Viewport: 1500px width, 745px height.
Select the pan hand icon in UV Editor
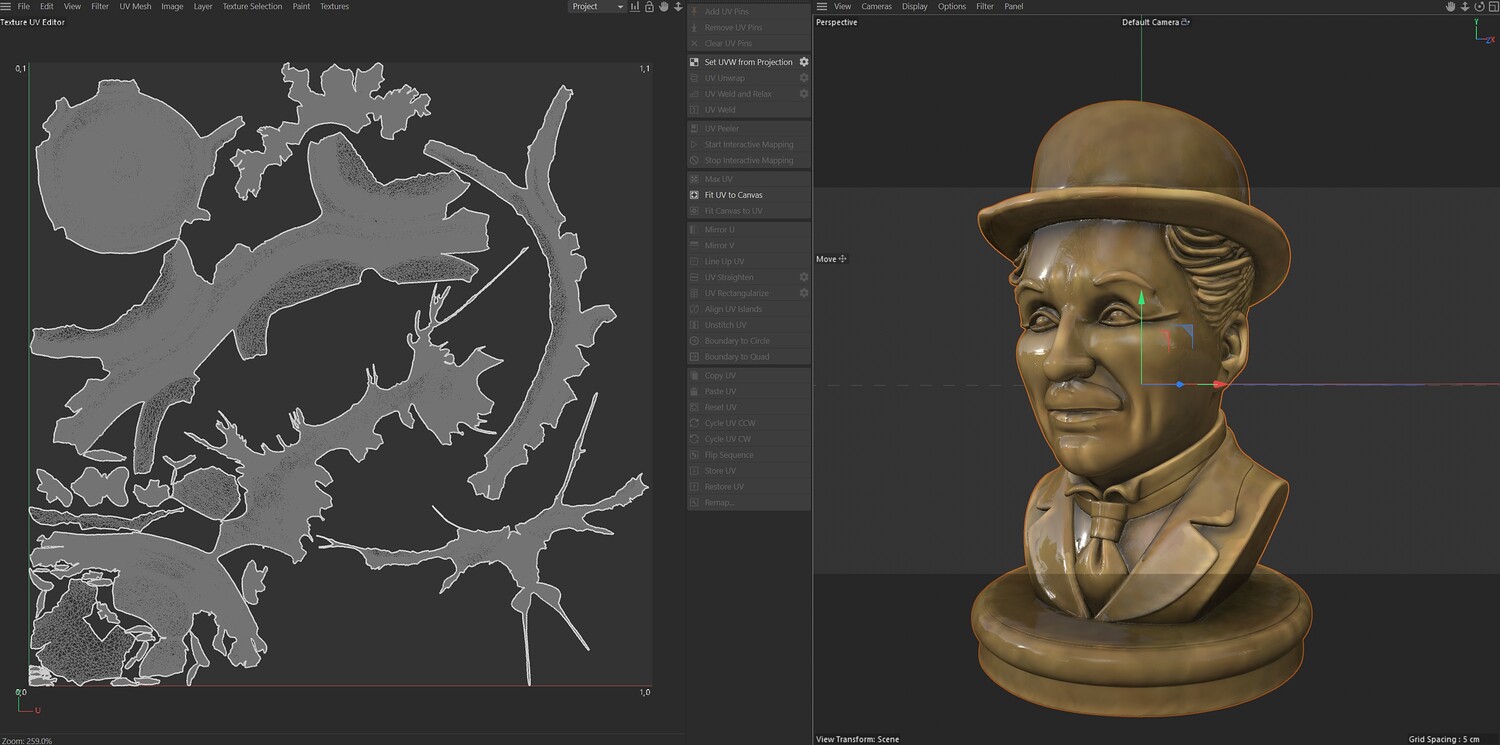[x=663, y=6]
